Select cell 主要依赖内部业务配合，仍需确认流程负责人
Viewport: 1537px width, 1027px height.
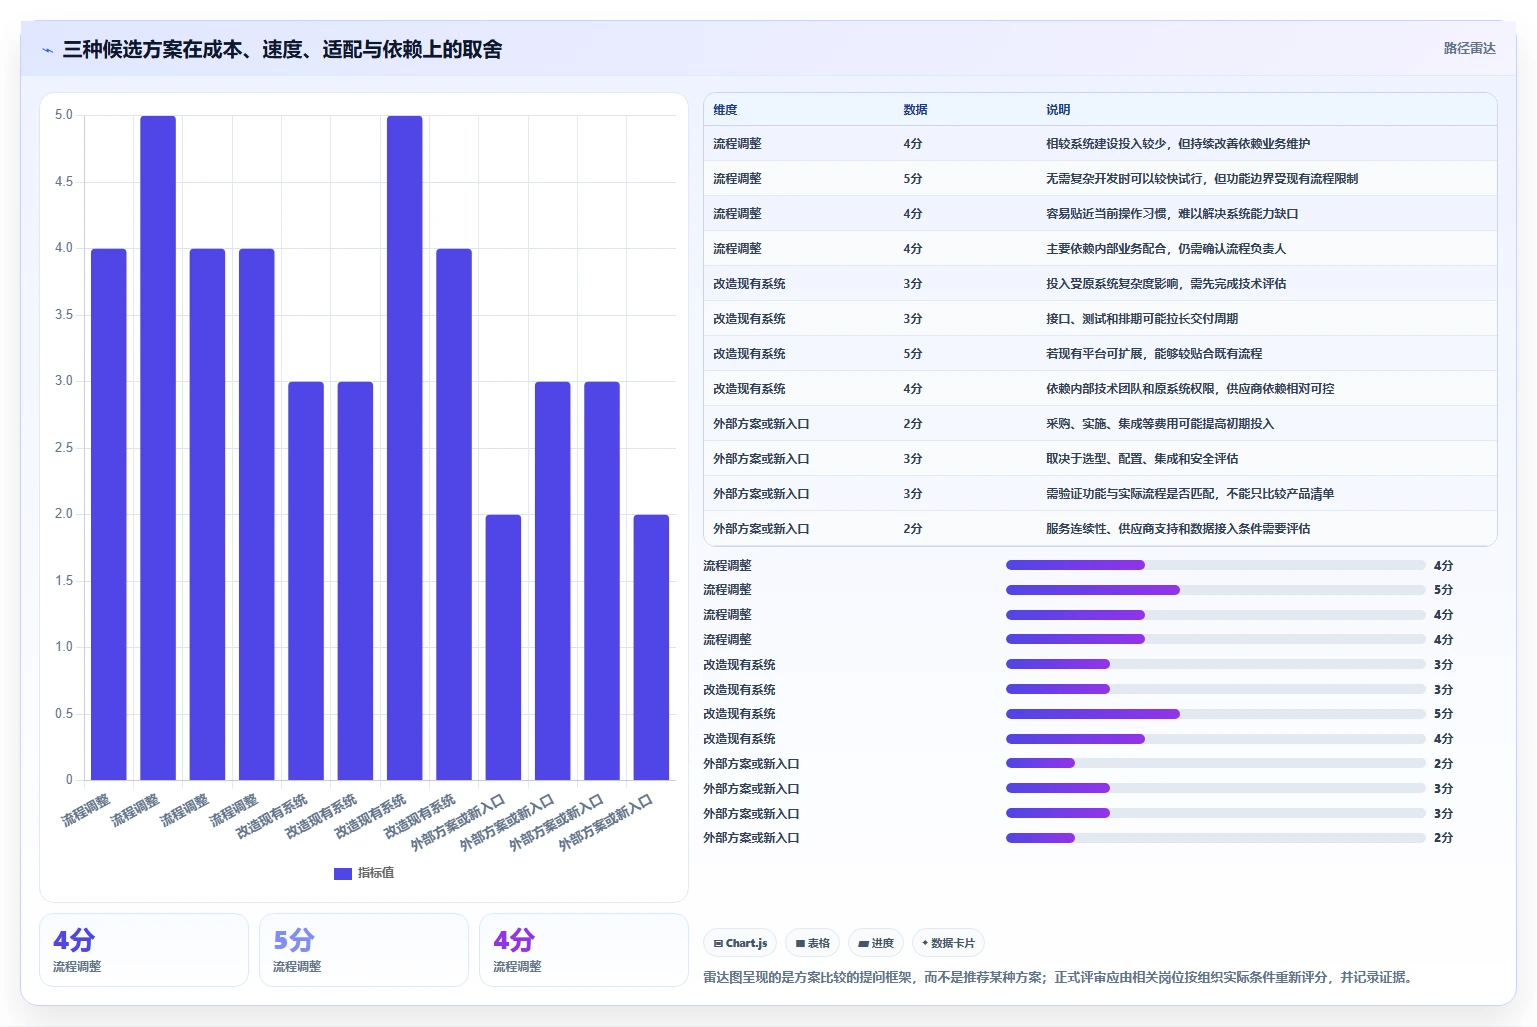[1166, 249]
